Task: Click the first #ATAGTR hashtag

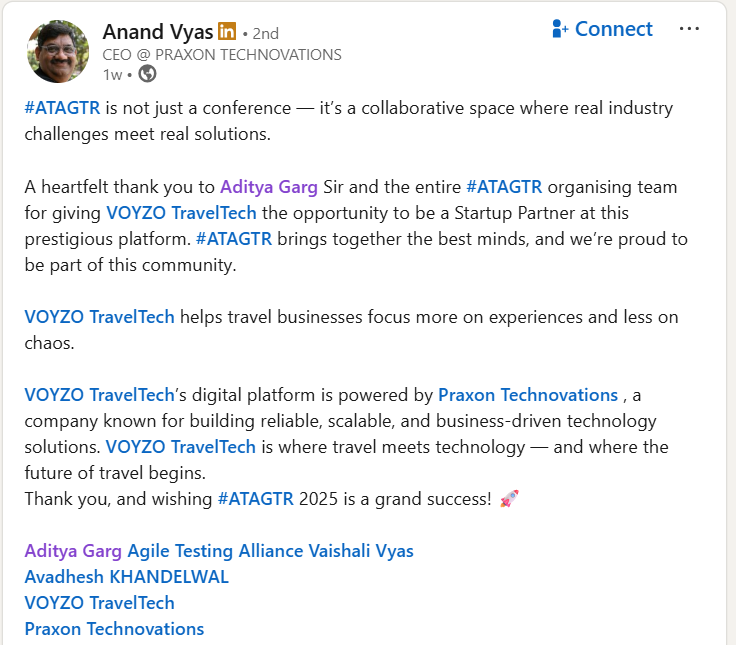Action: 61,108
